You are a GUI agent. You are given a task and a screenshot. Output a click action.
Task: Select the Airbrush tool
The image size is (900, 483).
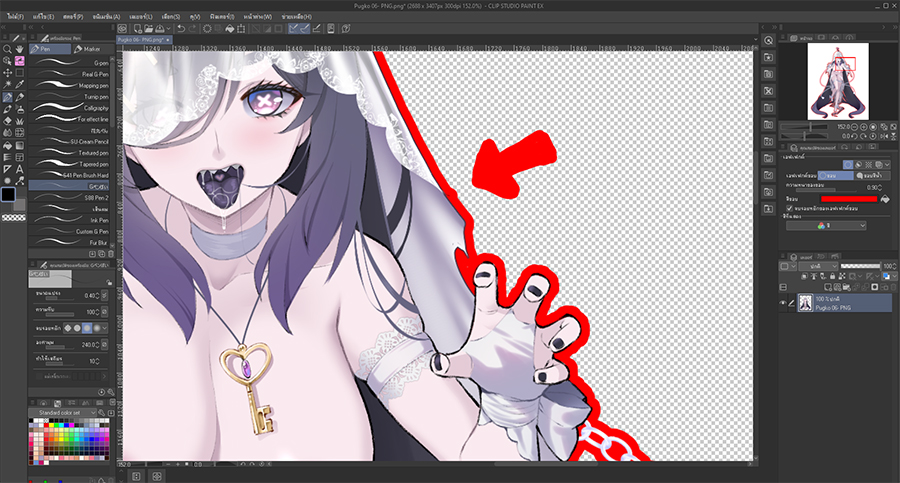tap(20, 109)
